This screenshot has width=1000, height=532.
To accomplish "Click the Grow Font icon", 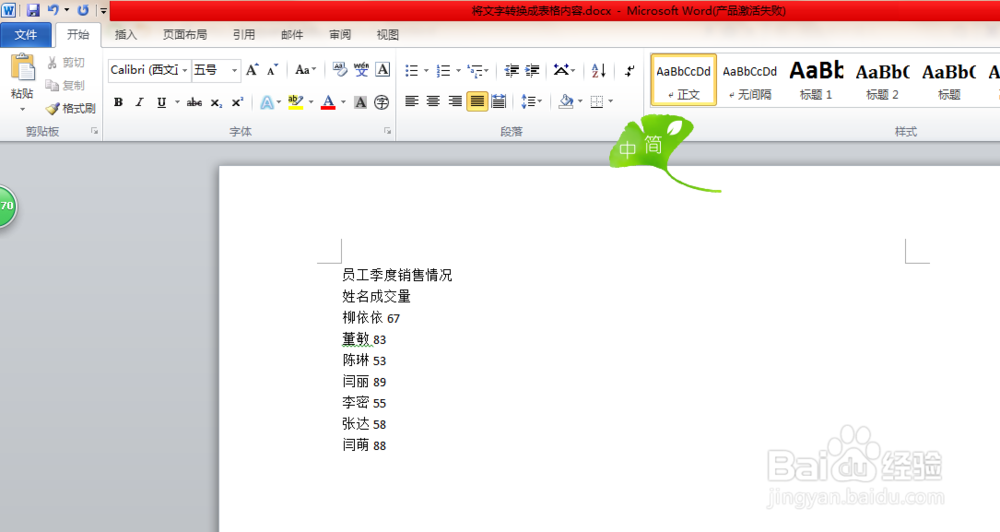I will (x=252, y=70).
